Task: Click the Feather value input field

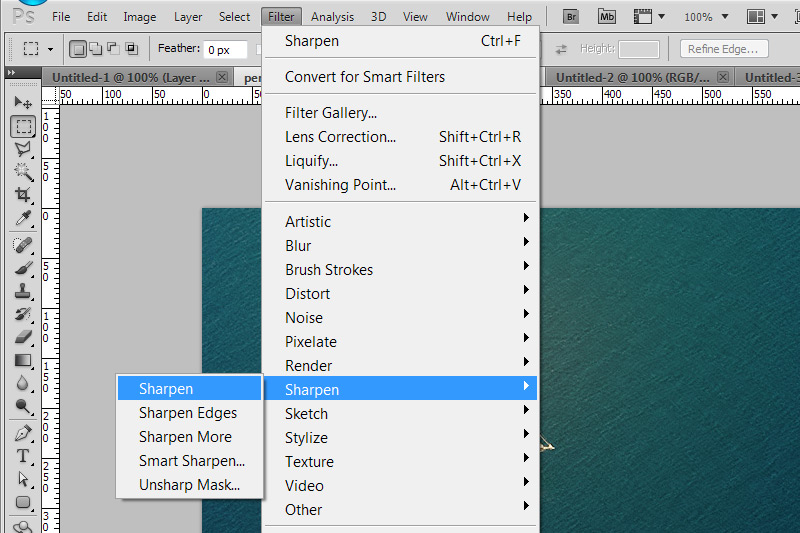Action: click(227, 49)
